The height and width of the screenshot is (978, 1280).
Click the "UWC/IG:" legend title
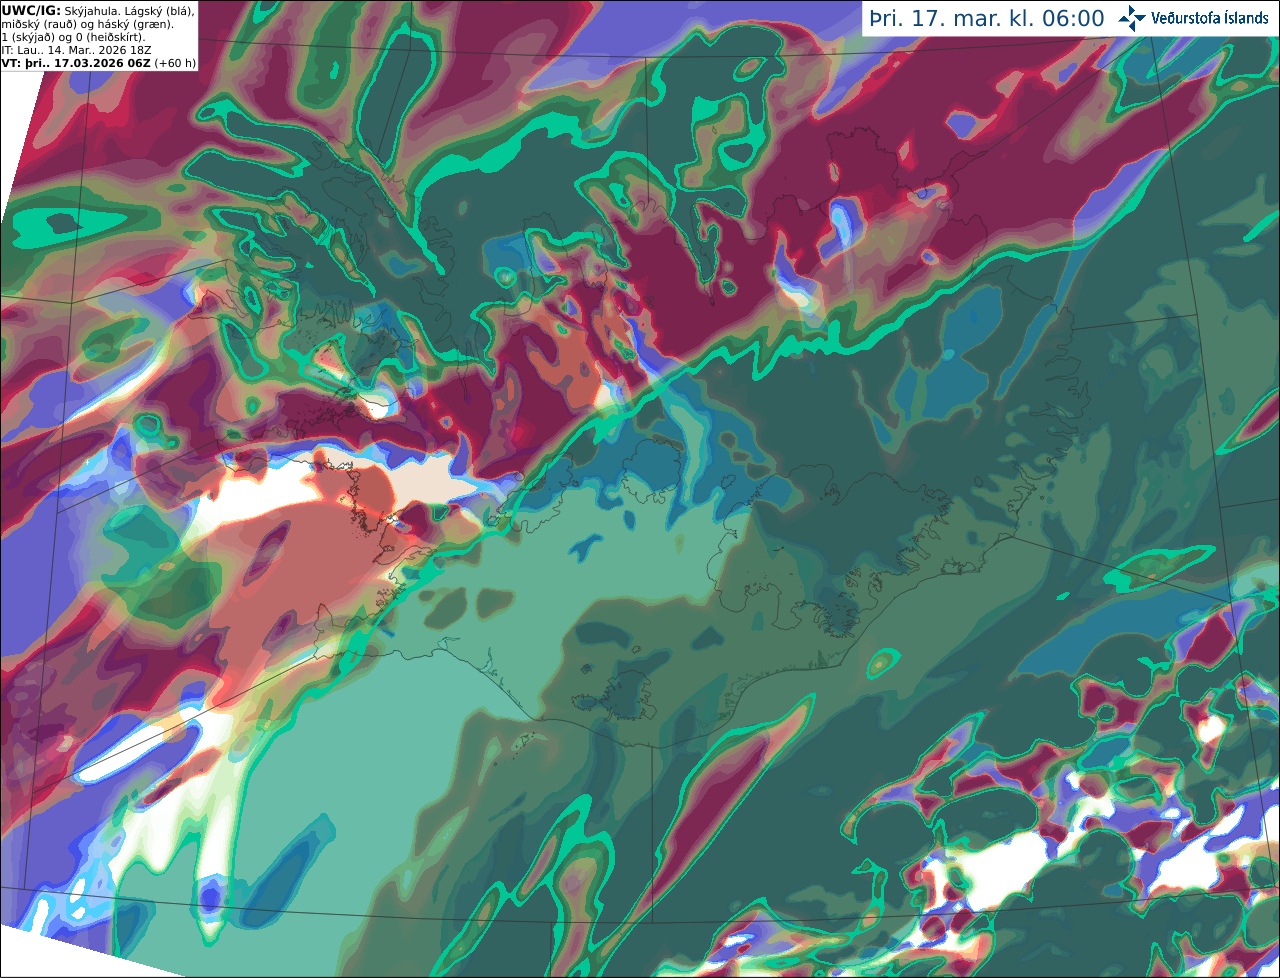pos(30,10)
